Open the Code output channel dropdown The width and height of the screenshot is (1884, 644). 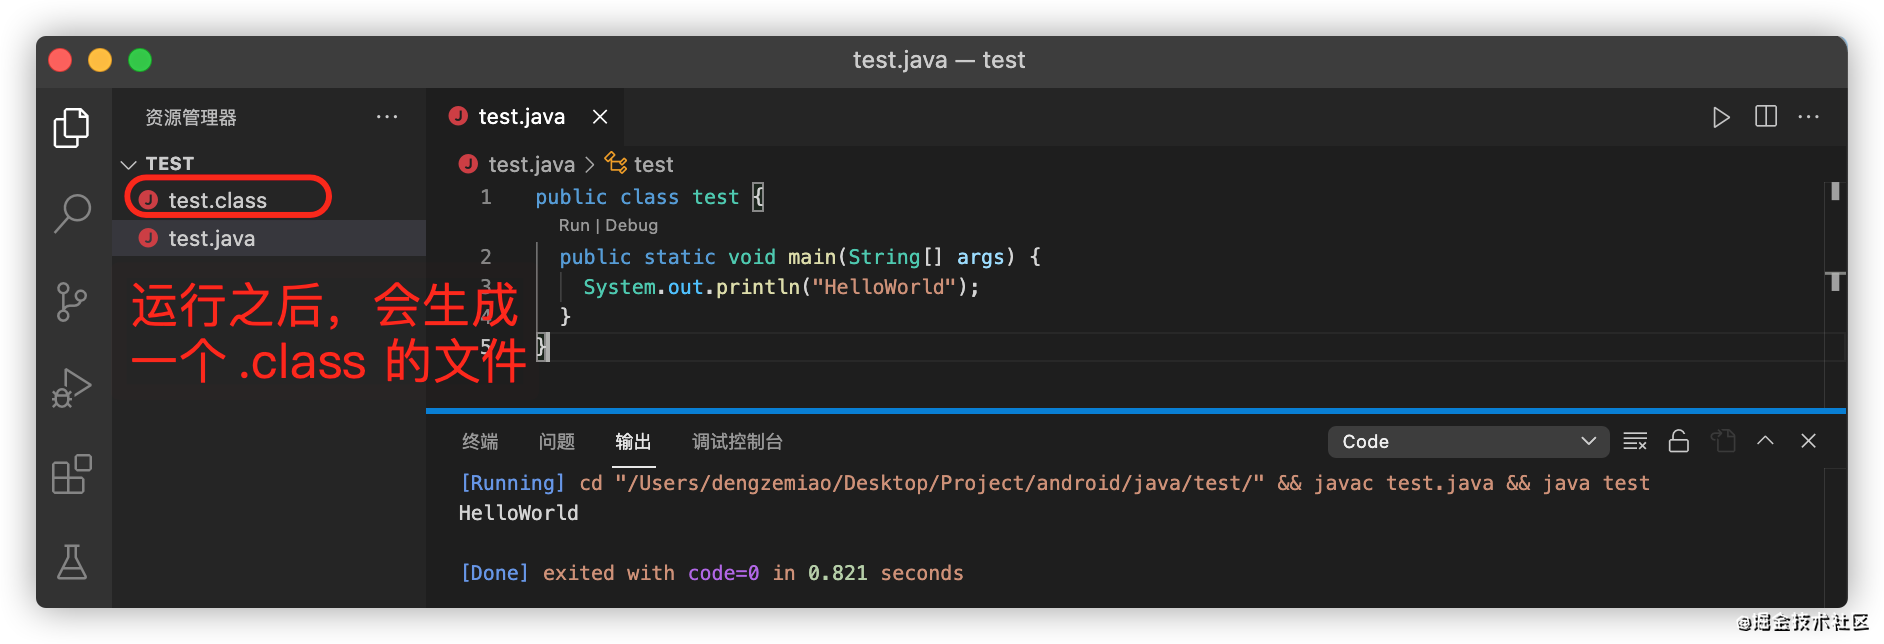click(x=1468, y=441)
